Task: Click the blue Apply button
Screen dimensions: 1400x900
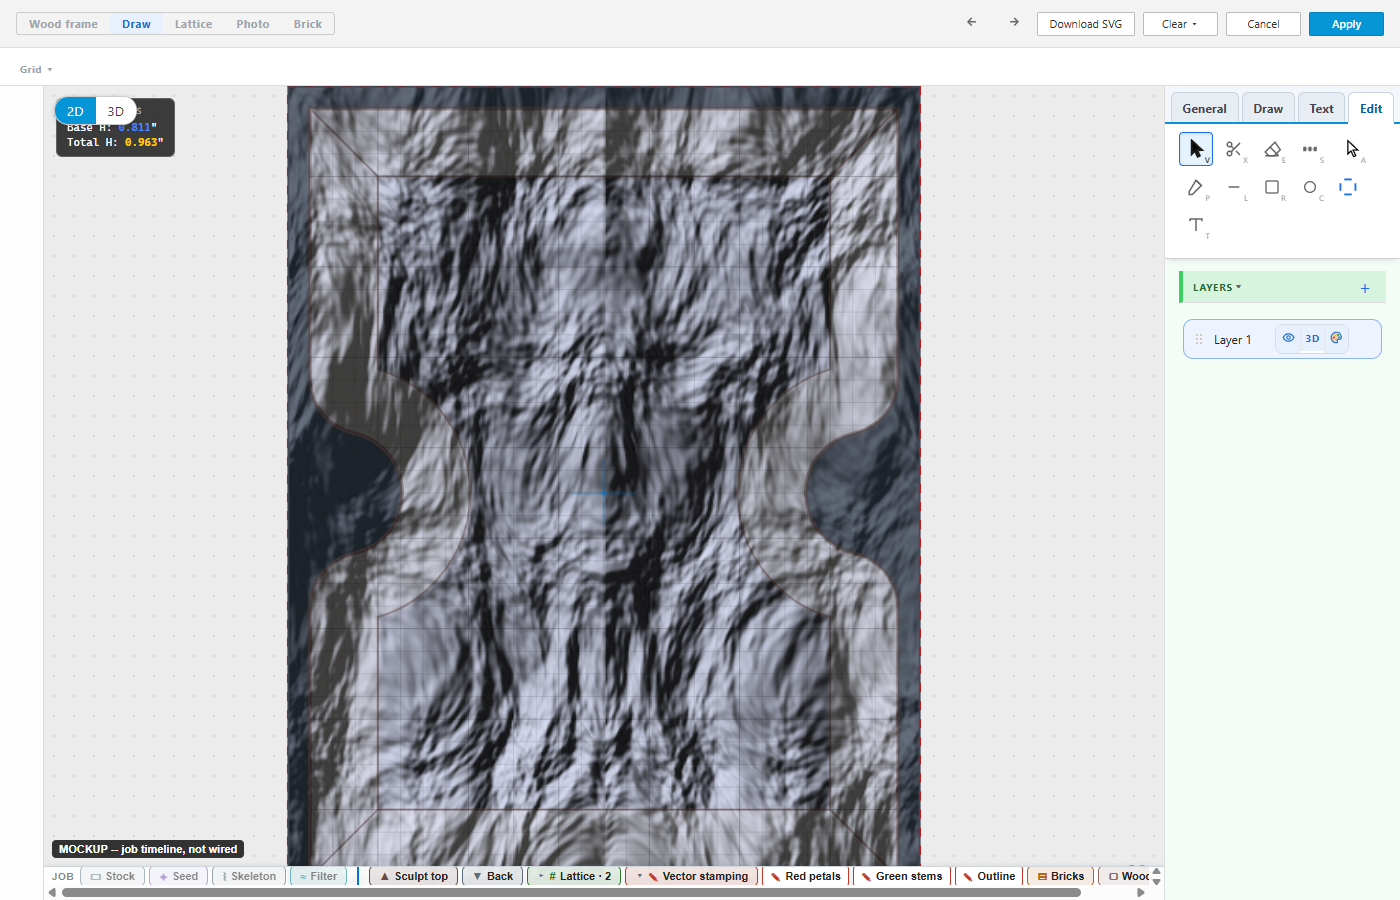Action: click(1346, 24)
